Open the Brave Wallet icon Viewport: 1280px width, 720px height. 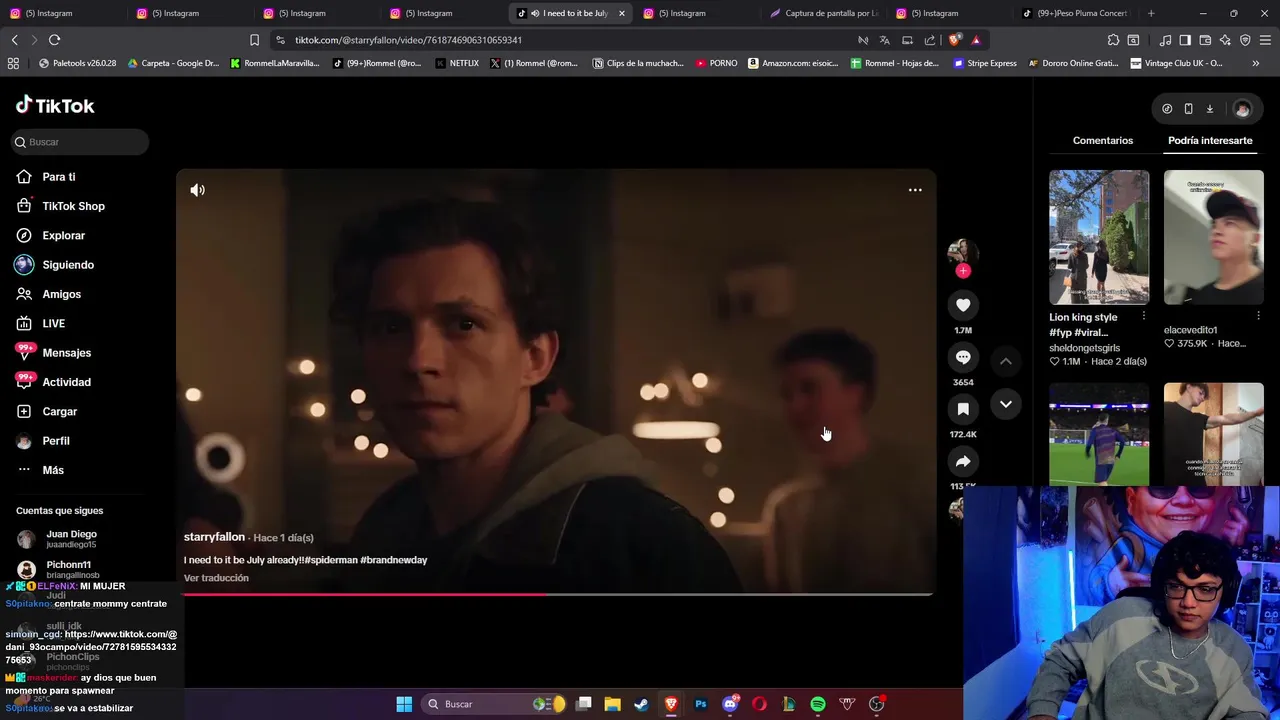click(x=1205, y=40)
